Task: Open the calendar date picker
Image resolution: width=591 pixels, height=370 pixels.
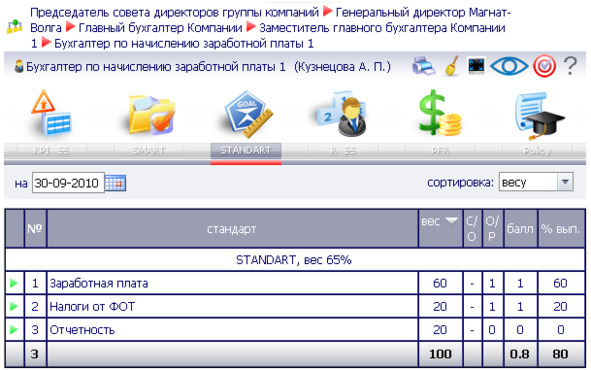Action: [x=115, y=183]
